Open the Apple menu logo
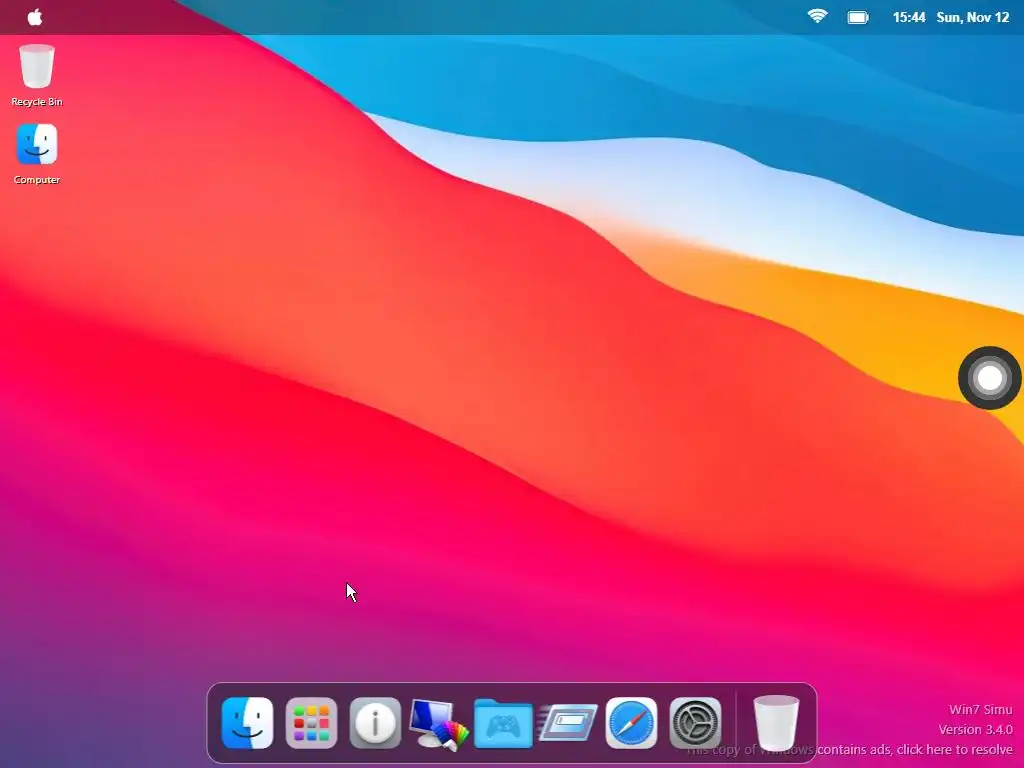This screenshot has width=1024, height=768. click(x=35, y=17)
